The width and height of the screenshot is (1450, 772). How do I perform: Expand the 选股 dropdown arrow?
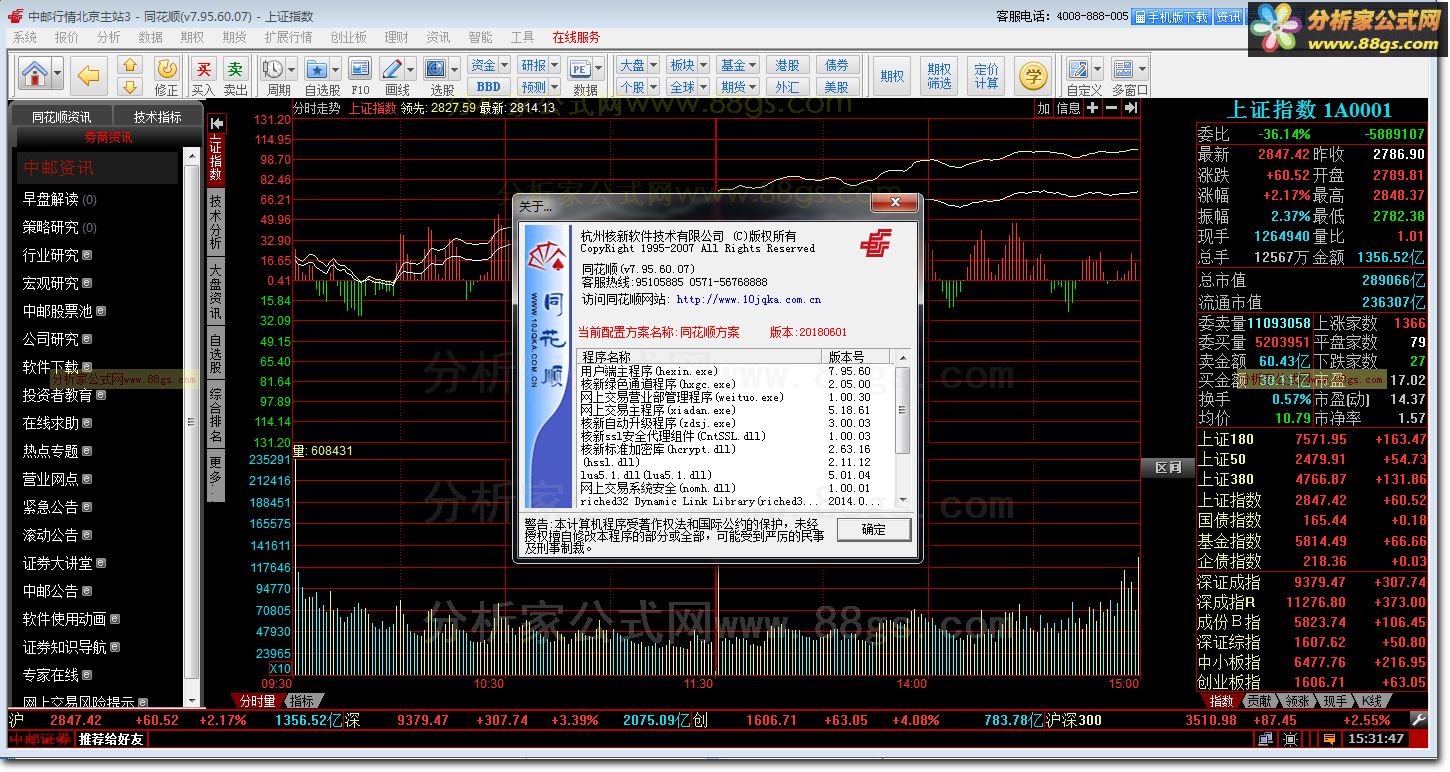pyautogui.click(x=453, y=69)
